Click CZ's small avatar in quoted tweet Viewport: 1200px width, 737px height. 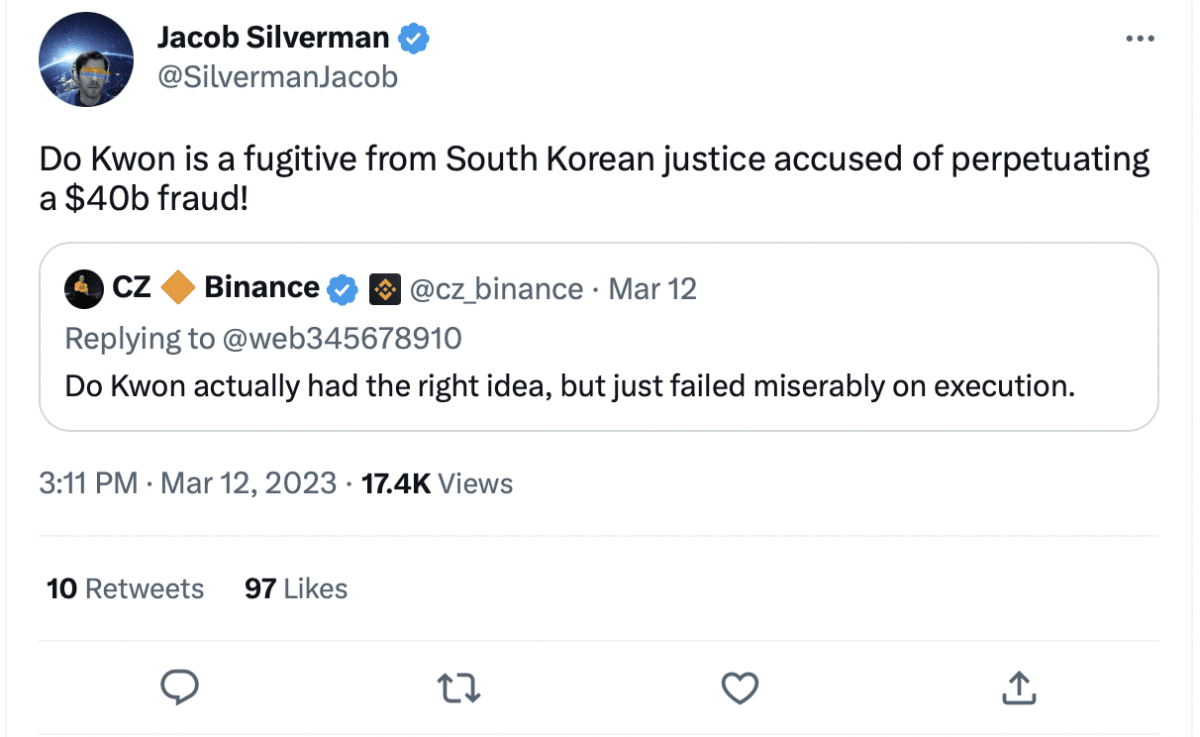[x=82, y=289]
